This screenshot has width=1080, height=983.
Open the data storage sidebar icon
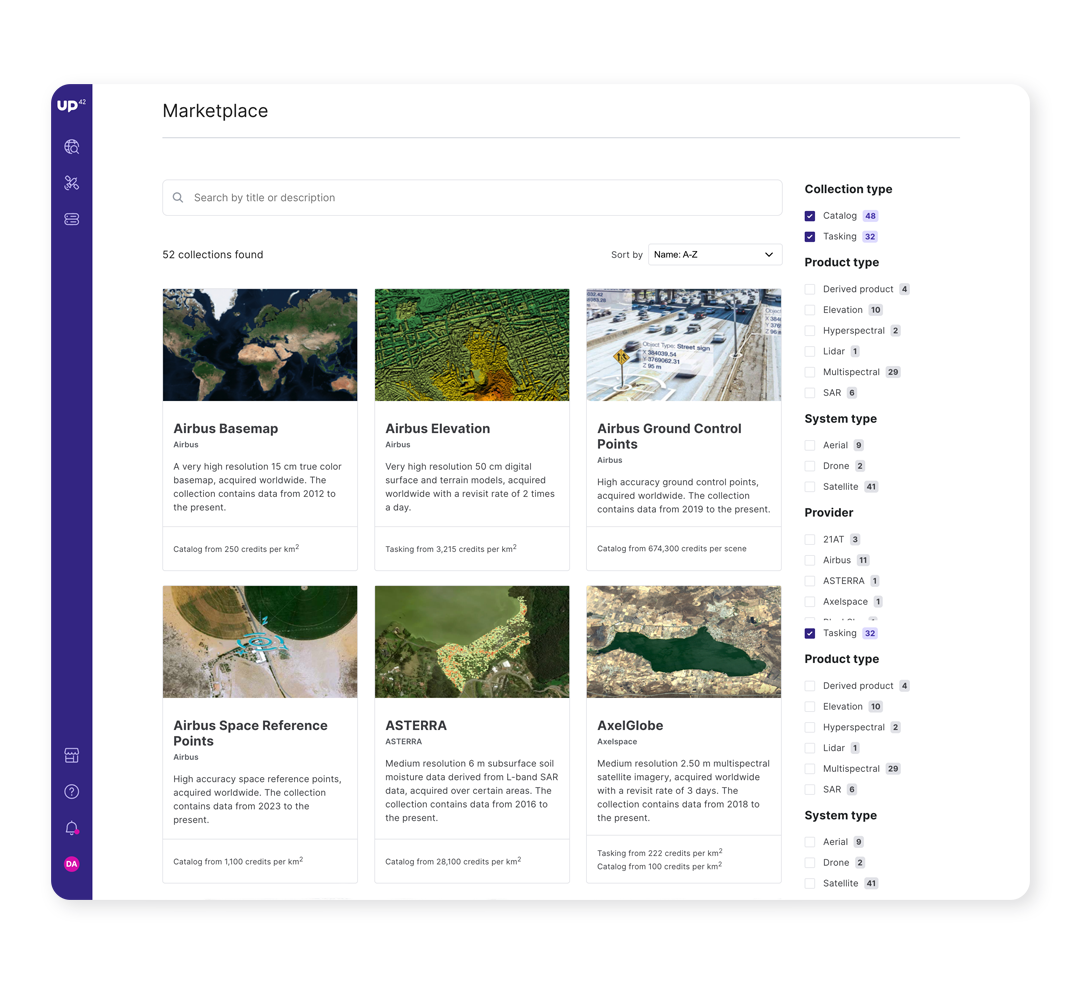(x=72, y=219)
